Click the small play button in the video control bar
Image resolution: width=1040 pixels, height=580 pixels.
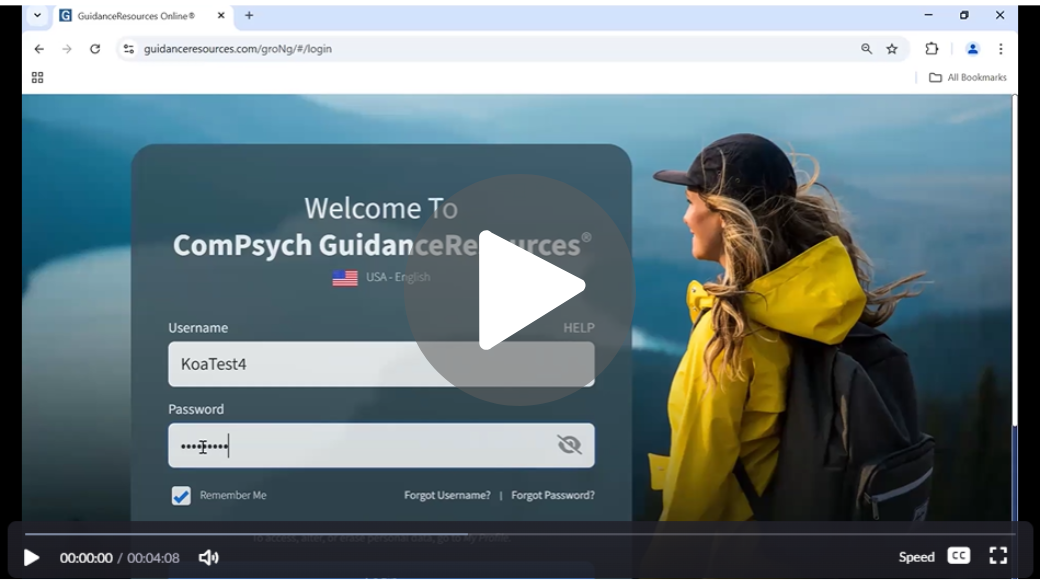tap(31, 557)
